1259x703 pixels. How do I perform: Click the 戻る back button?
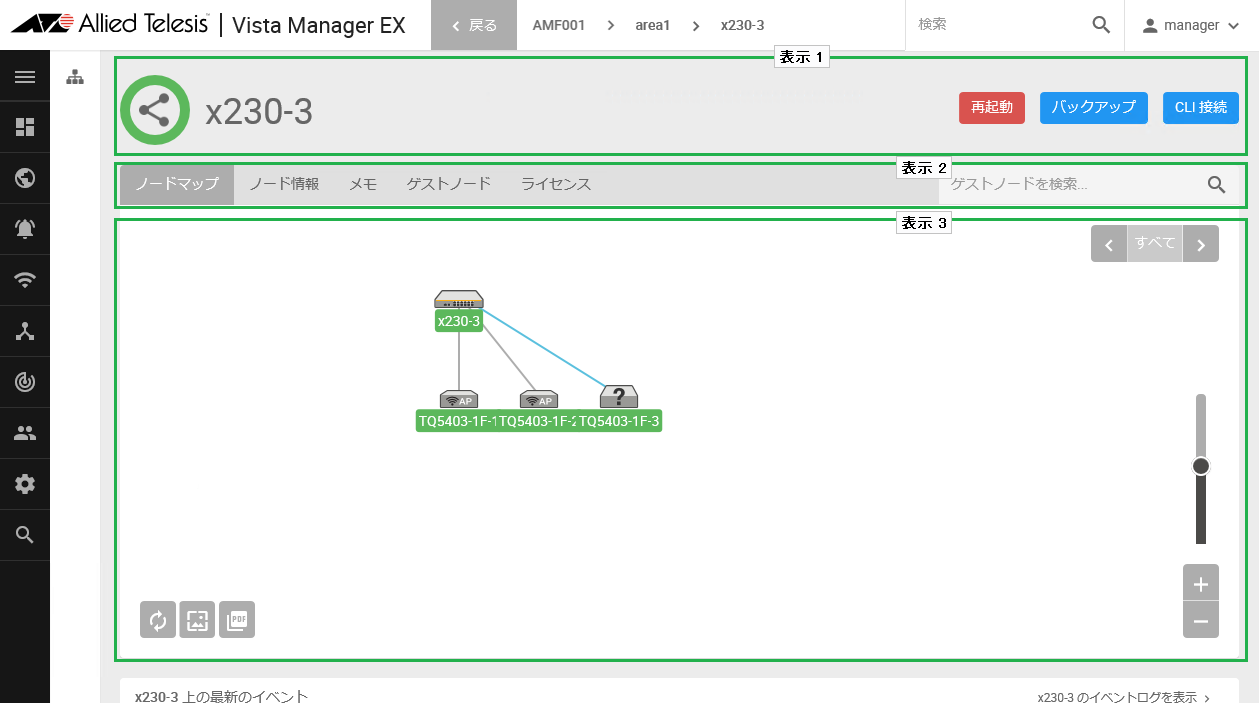(474, 25)
